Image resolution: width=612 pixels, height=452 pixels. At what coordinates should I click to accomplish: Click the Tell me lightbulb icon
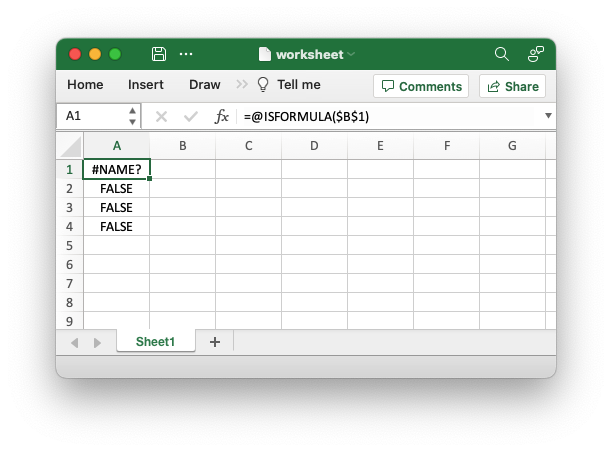(264, 85)
